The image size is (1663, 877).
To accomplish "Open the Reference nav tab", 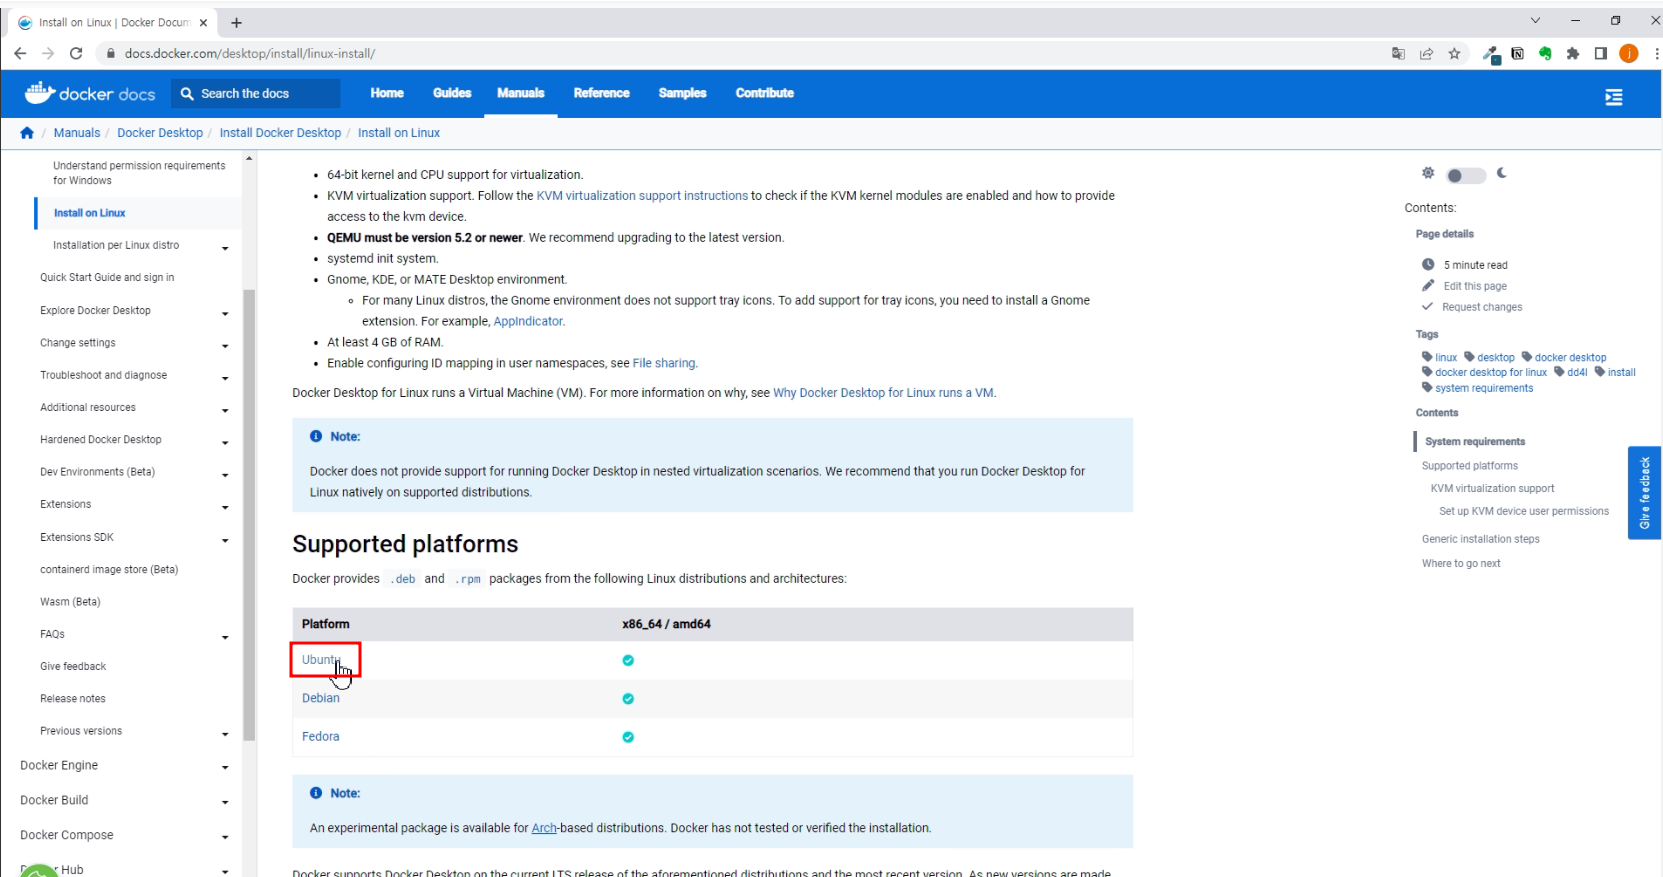I will (601, 93).
